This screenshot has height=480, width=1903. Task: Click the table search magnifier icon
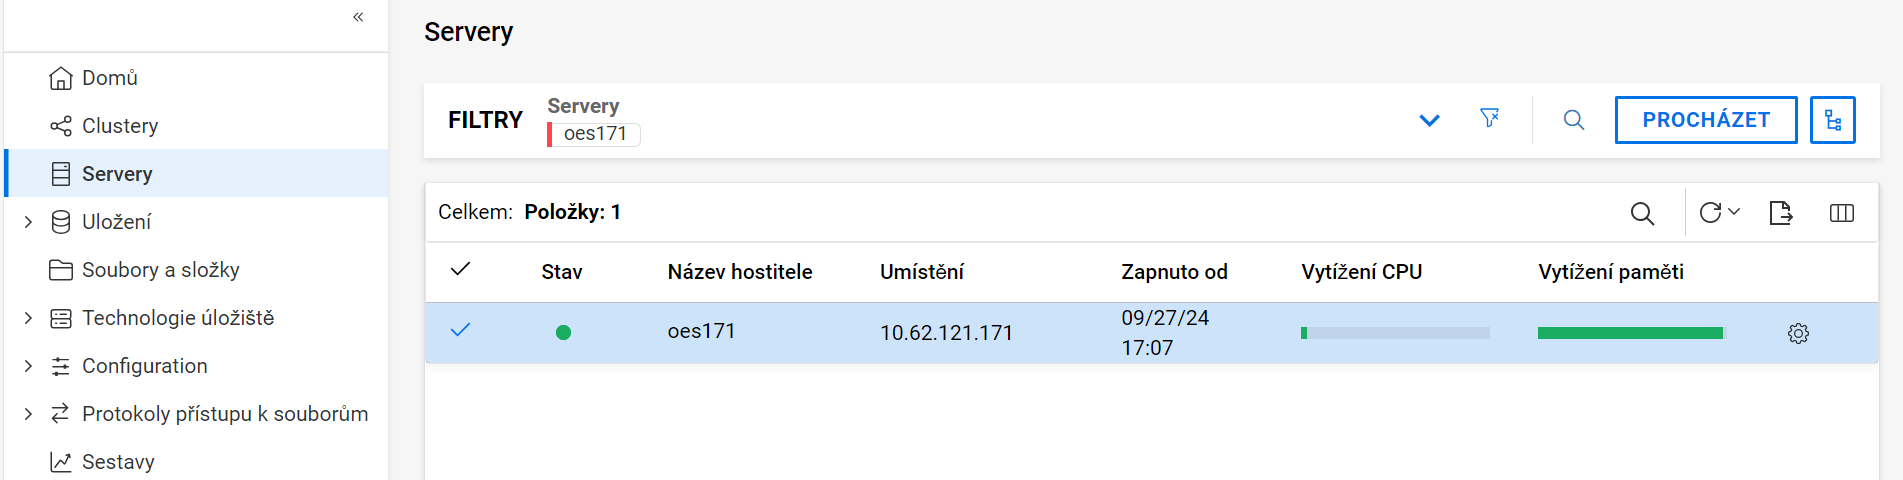tap(1642, 213)
